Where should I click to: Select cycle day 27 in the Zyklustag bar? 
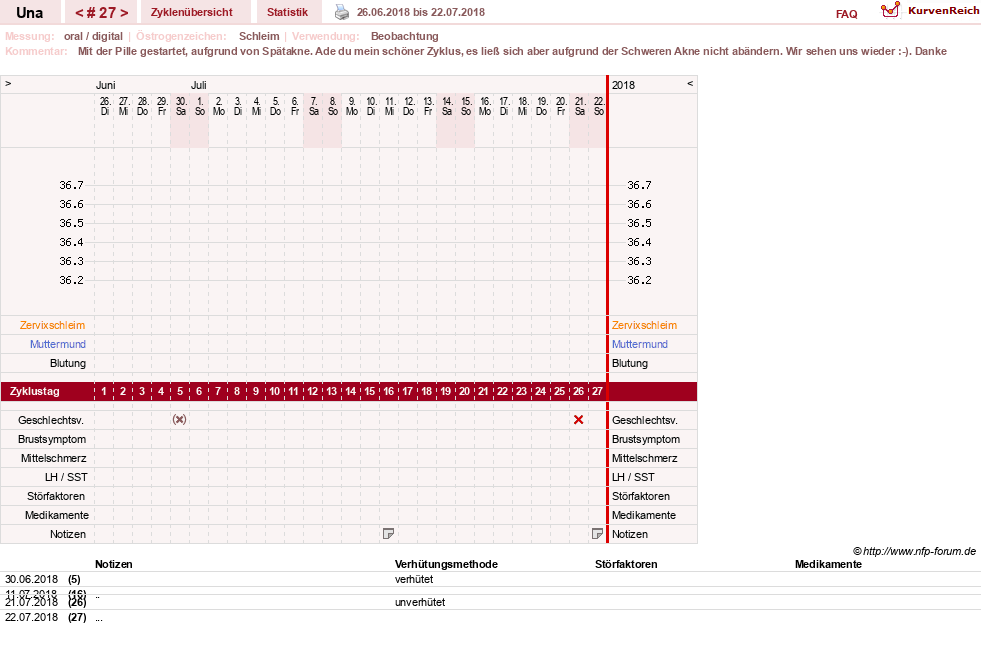coord(597,392)
